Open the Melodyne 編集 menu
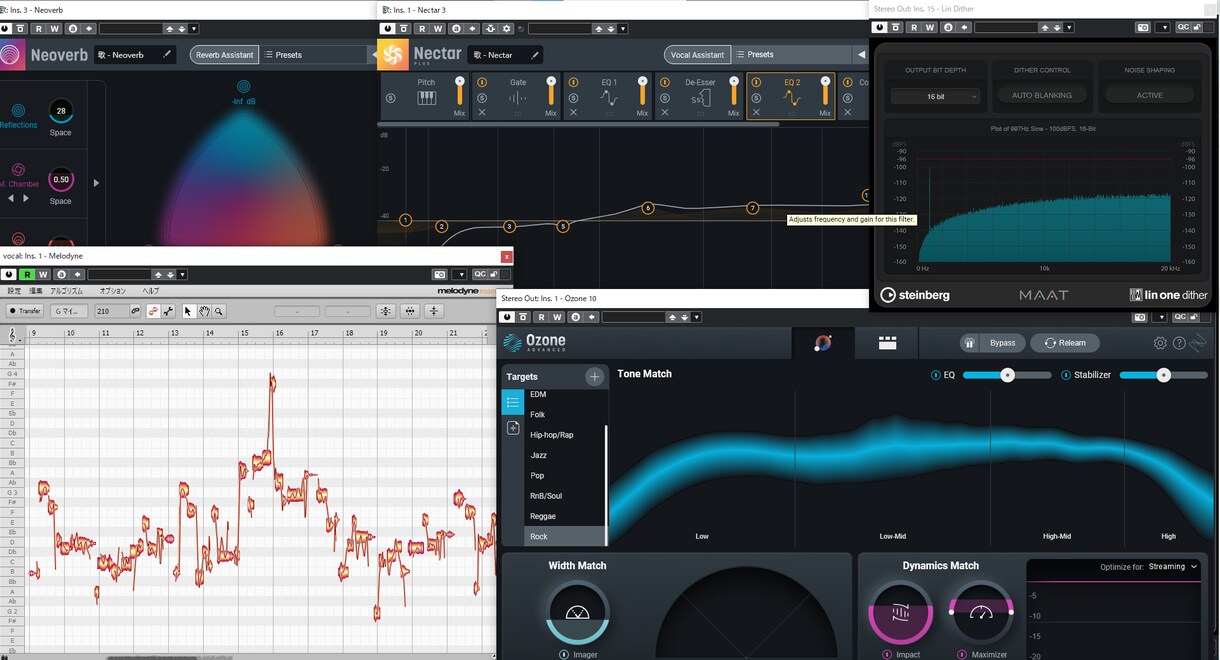 pyautogui.click(x=35, y=291)
